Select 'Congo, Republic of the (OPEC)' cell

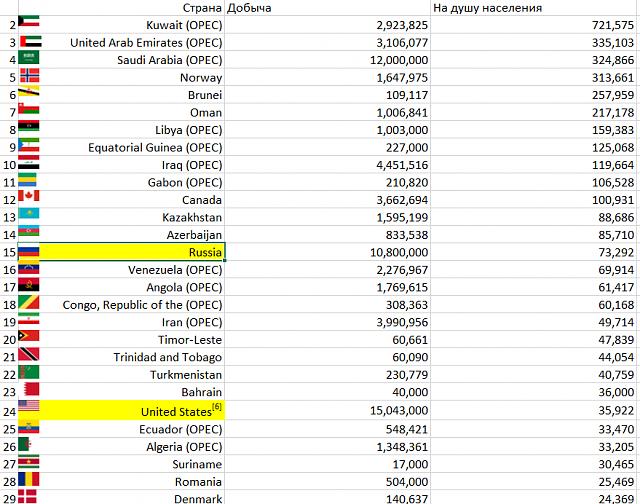[121, 305]
